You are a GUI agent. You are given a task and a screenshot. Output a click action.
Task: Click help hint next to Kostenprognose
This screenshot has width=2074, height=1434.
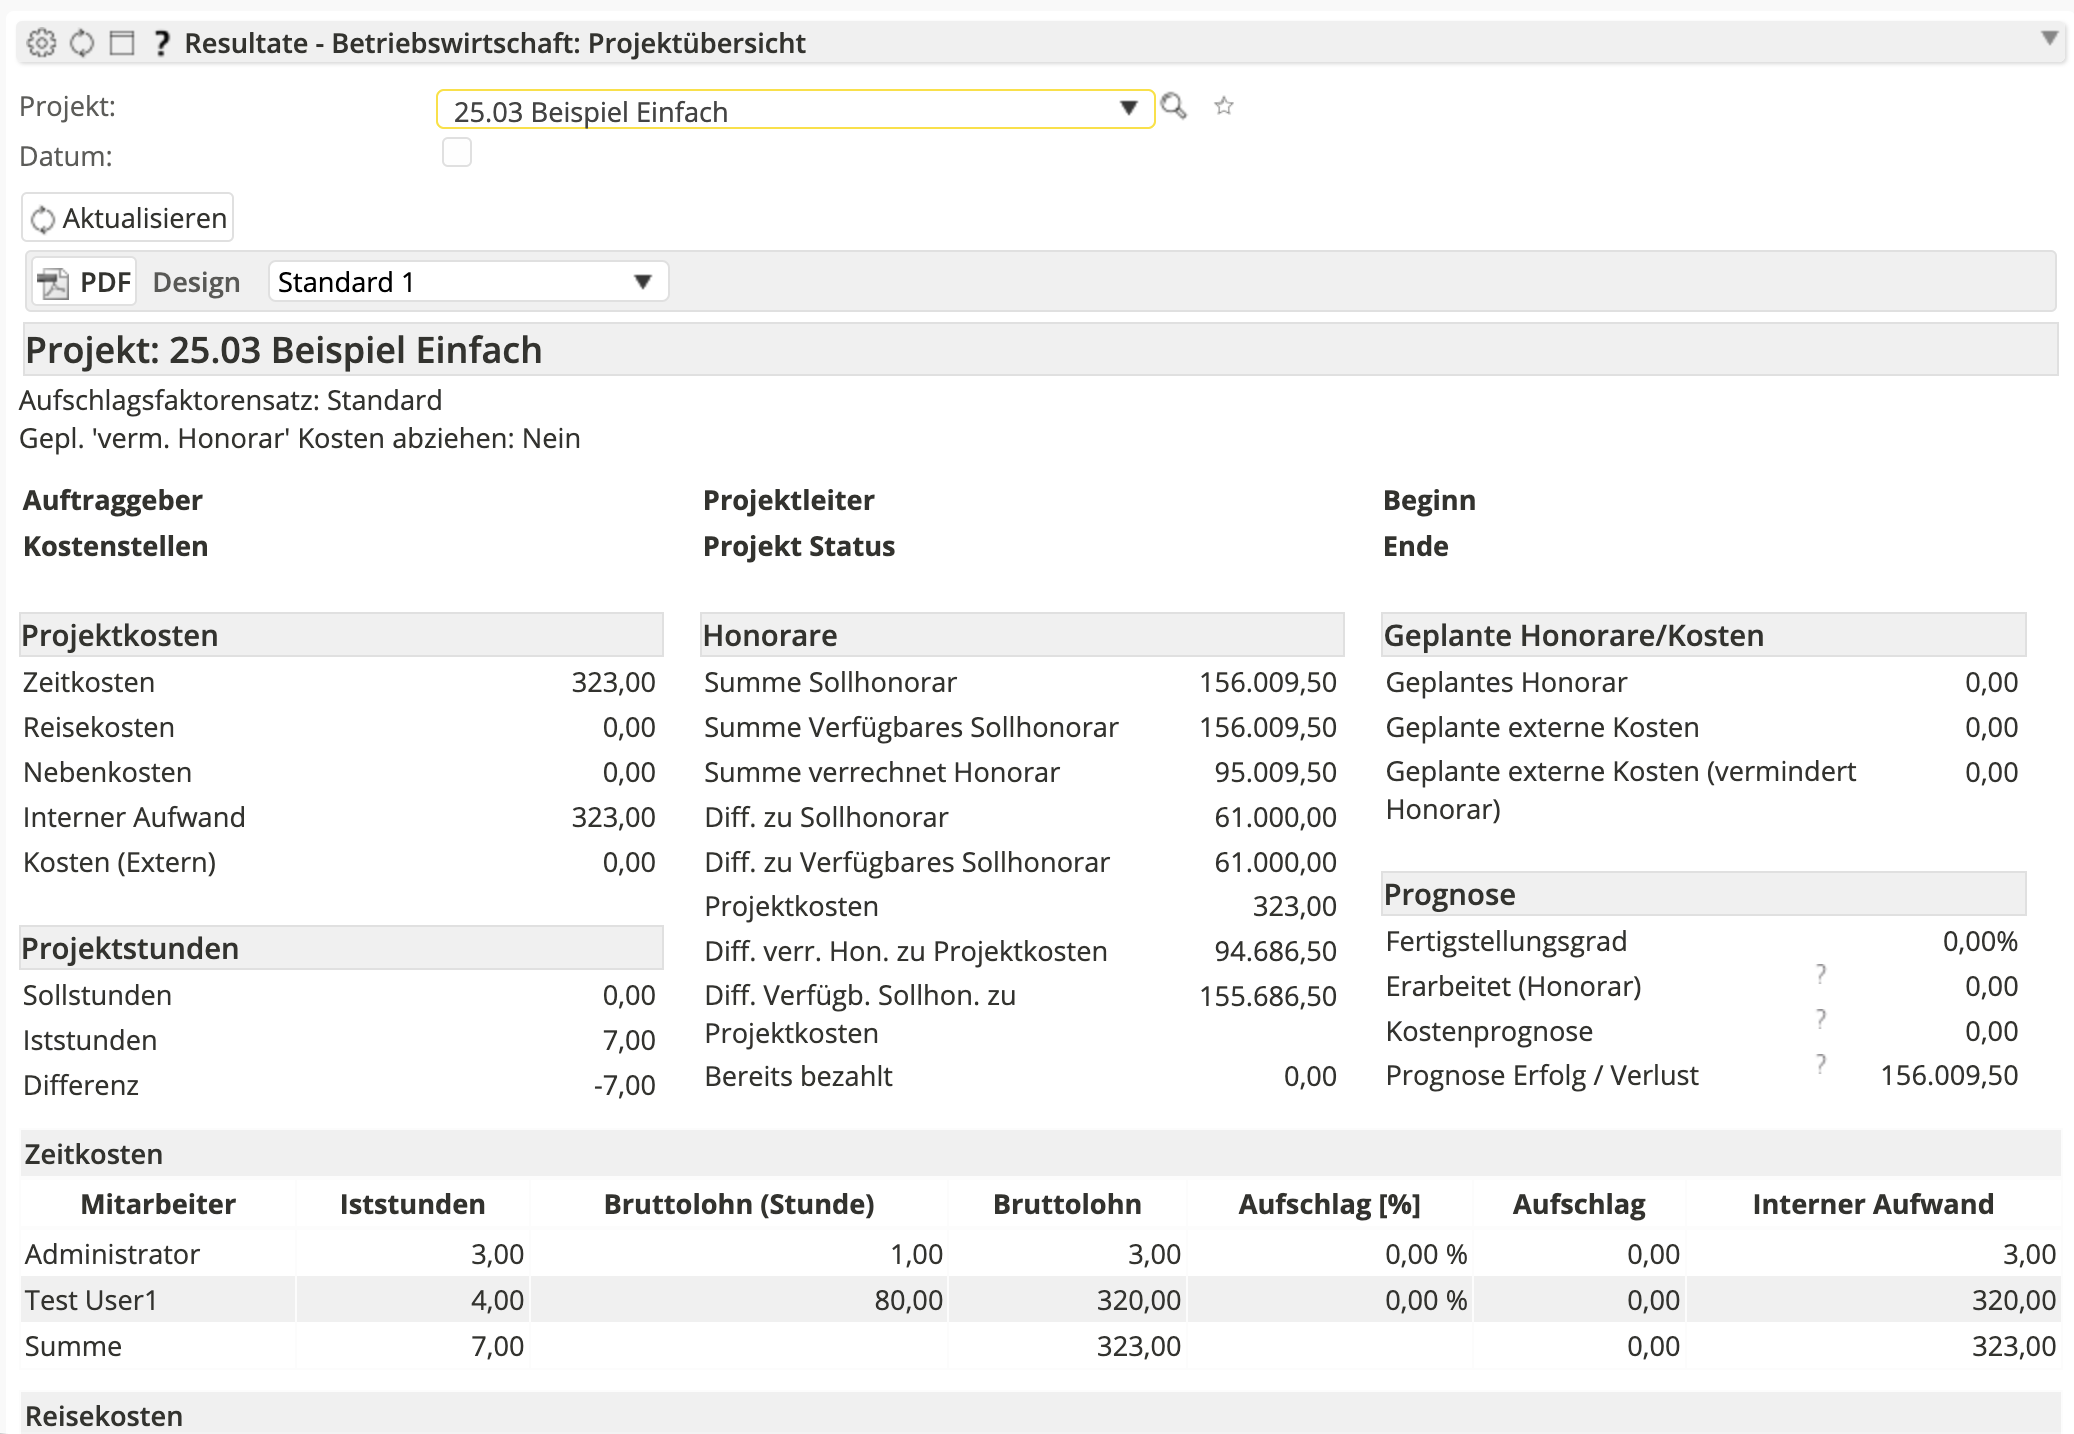(x=1821, y=1018)
